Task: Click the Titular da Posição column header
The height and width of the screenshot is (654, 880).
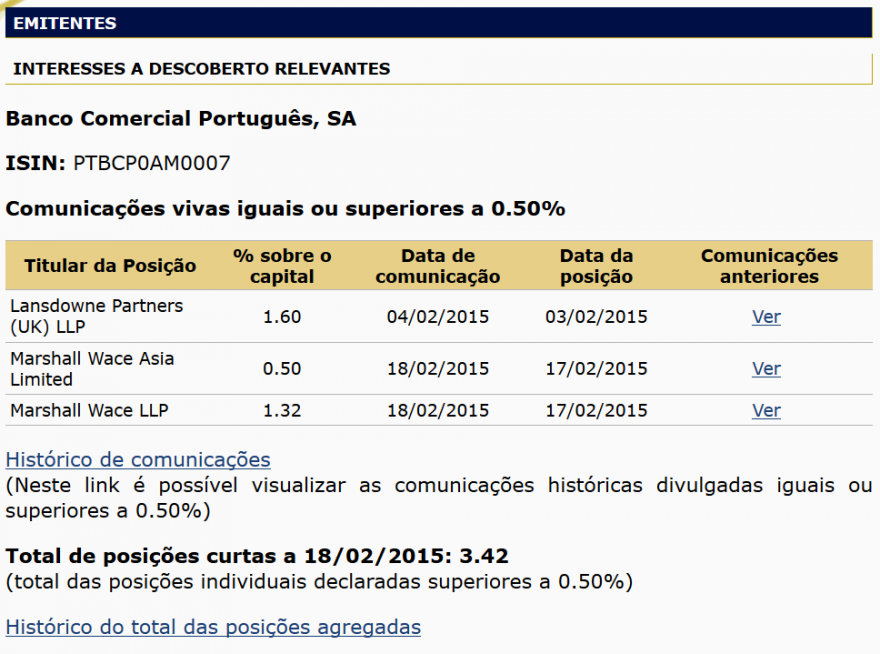Action: [110, 265]
